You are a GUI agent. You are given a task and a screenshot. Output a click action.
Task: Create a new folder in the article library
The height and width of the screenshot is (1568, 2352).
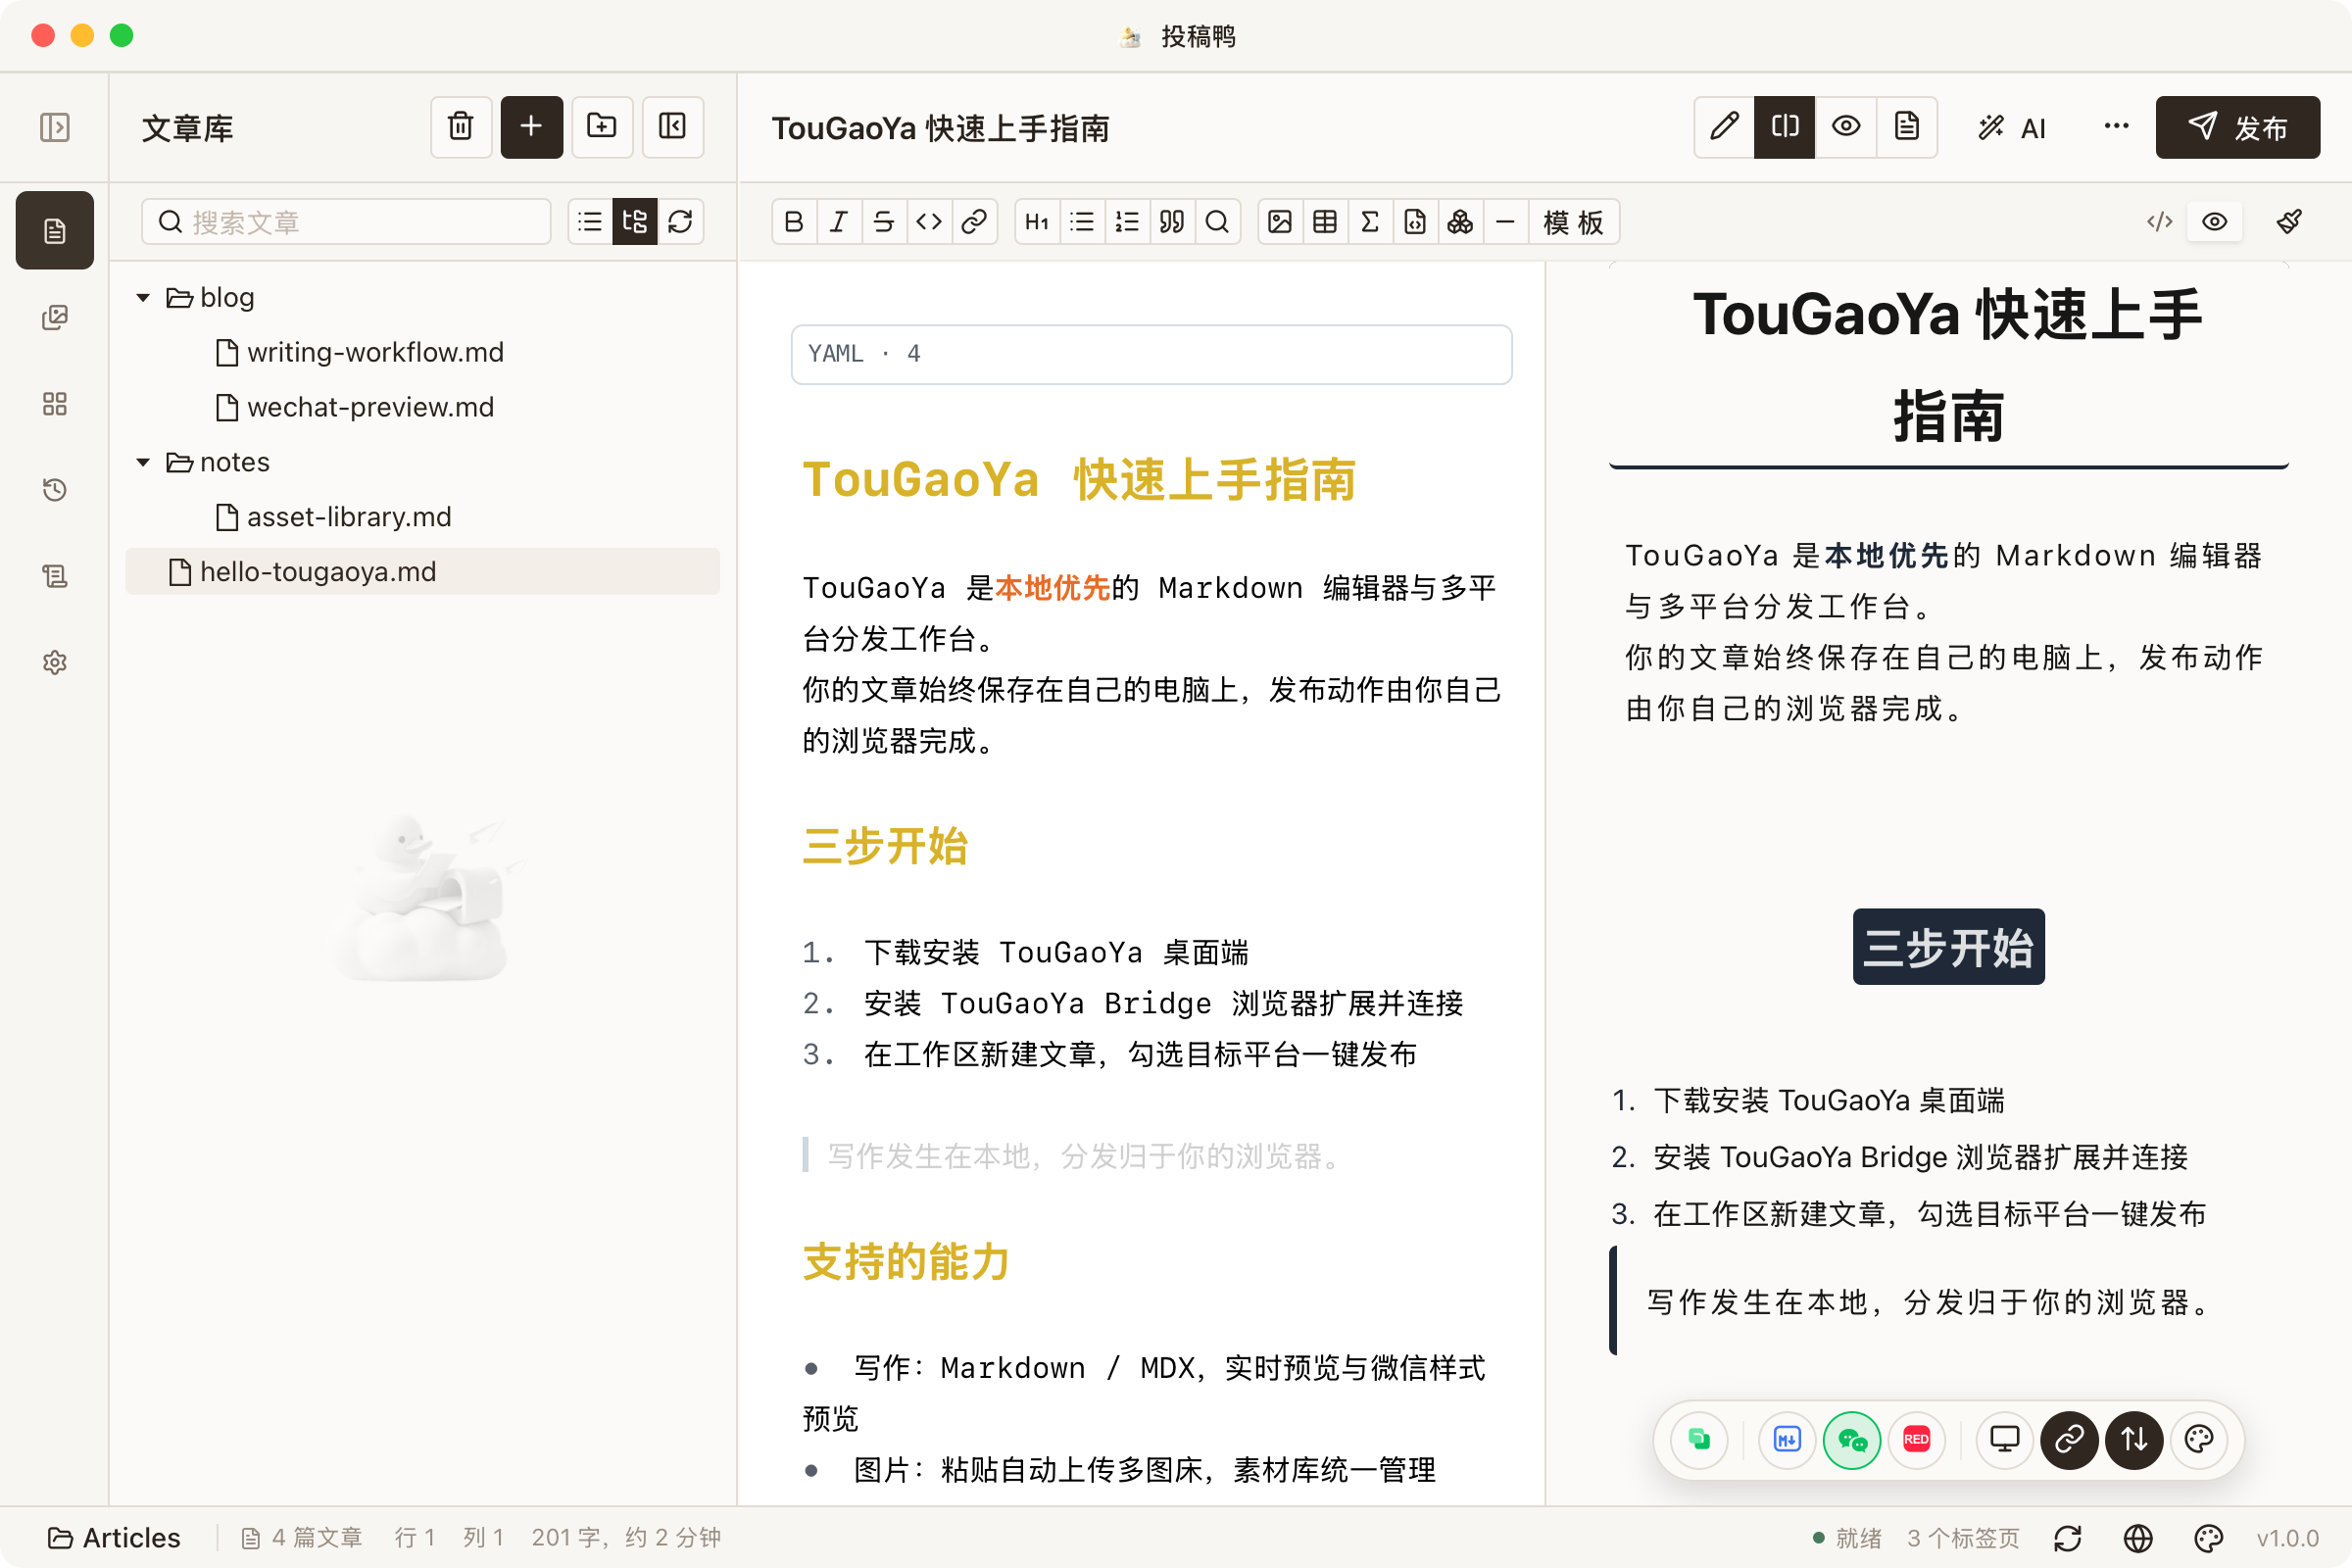[x=602, y=127]
